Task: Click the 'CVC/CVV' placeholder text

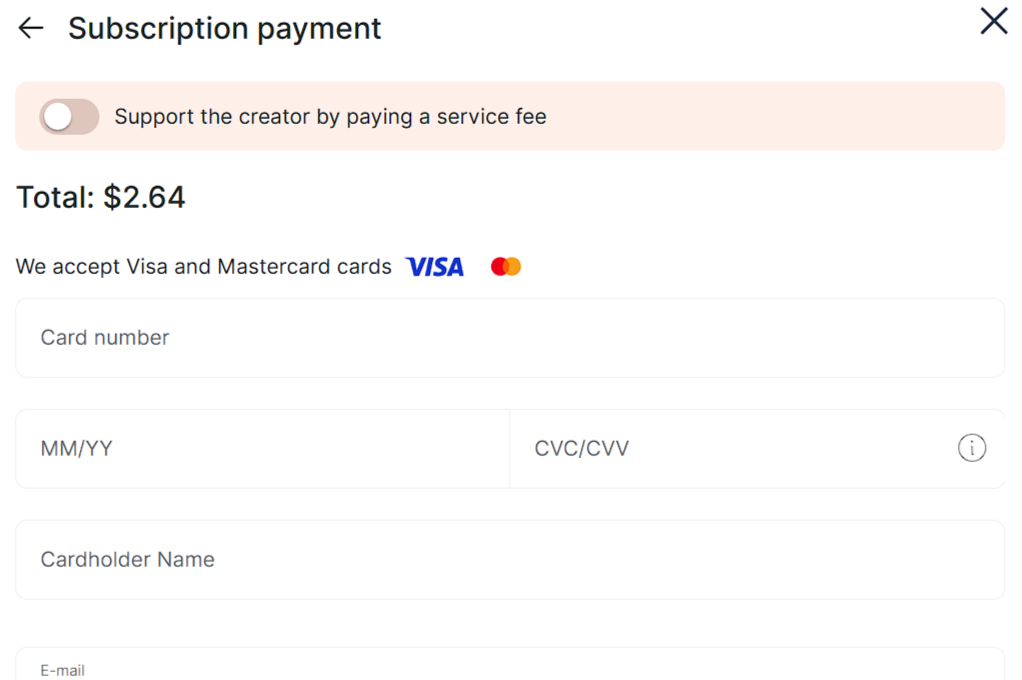Action: coord(581,449)
